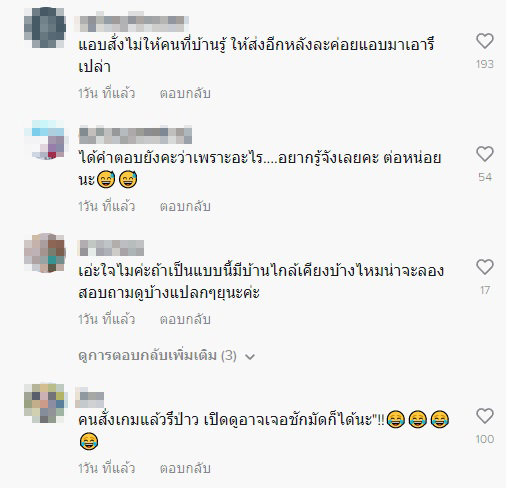Click the 193 like count number
This screenshot has height=488, width=506.
click(485, 64)
